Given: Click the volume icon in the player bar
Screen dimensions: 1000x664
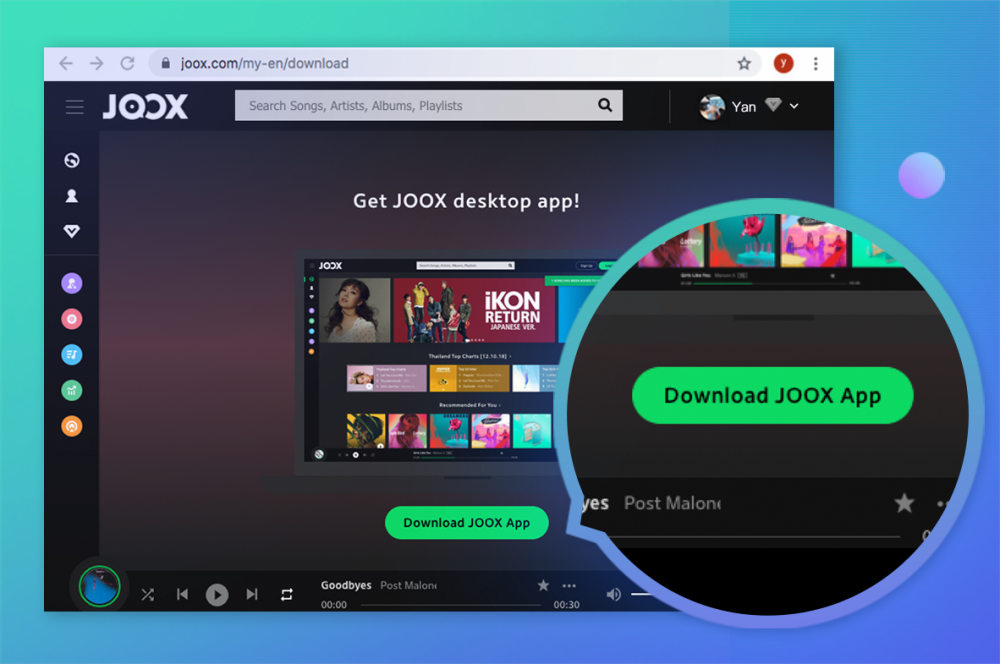Looking at the screenshot, I should [614, 594].
